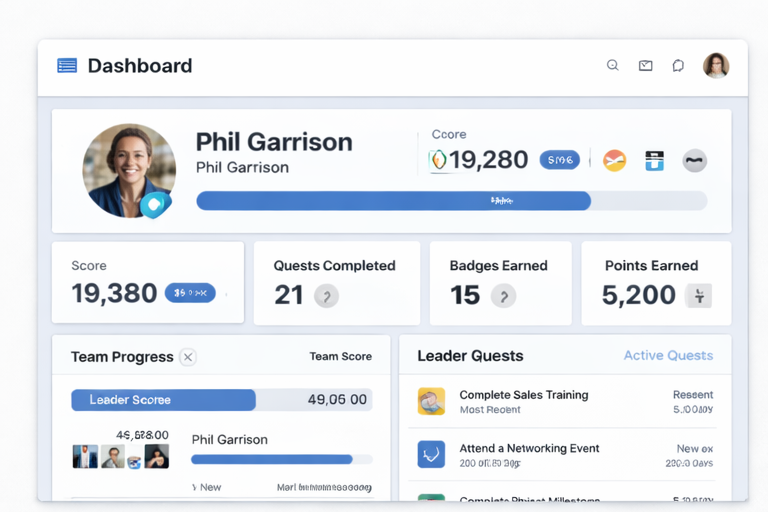The width and height of the screenshot is (768, 512).
Task: Select the gray round badge icon
Action: click(x=695, y=160)
